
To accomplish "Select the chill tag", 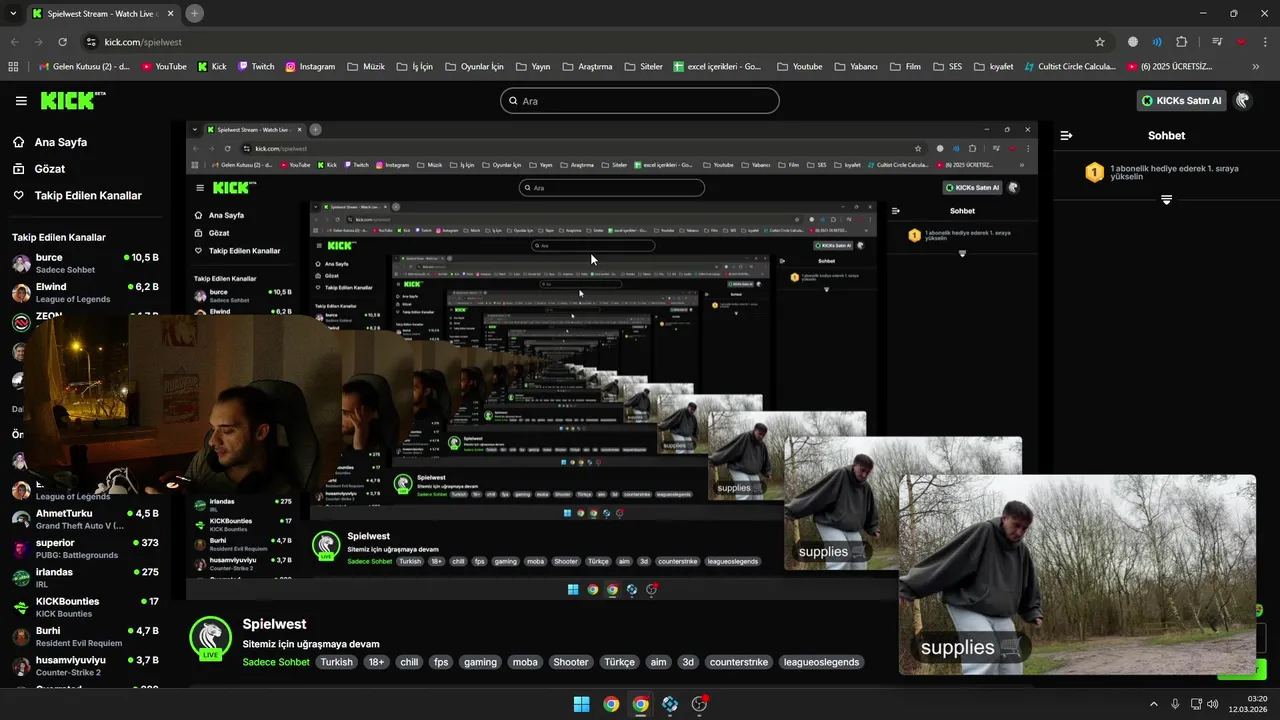I will [409, 662].
